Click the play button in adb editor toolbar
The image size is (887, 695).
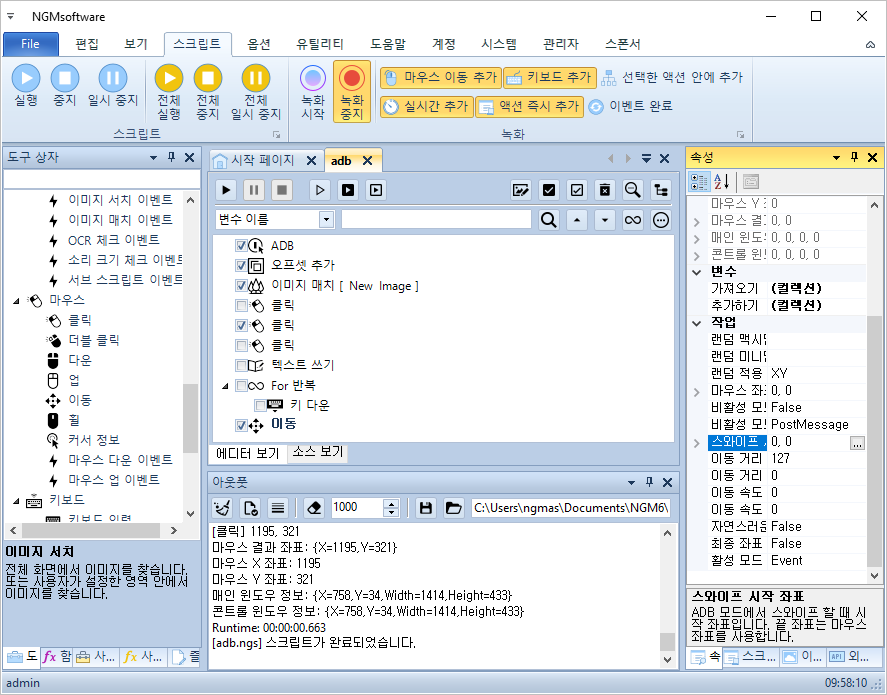point(226,190)
